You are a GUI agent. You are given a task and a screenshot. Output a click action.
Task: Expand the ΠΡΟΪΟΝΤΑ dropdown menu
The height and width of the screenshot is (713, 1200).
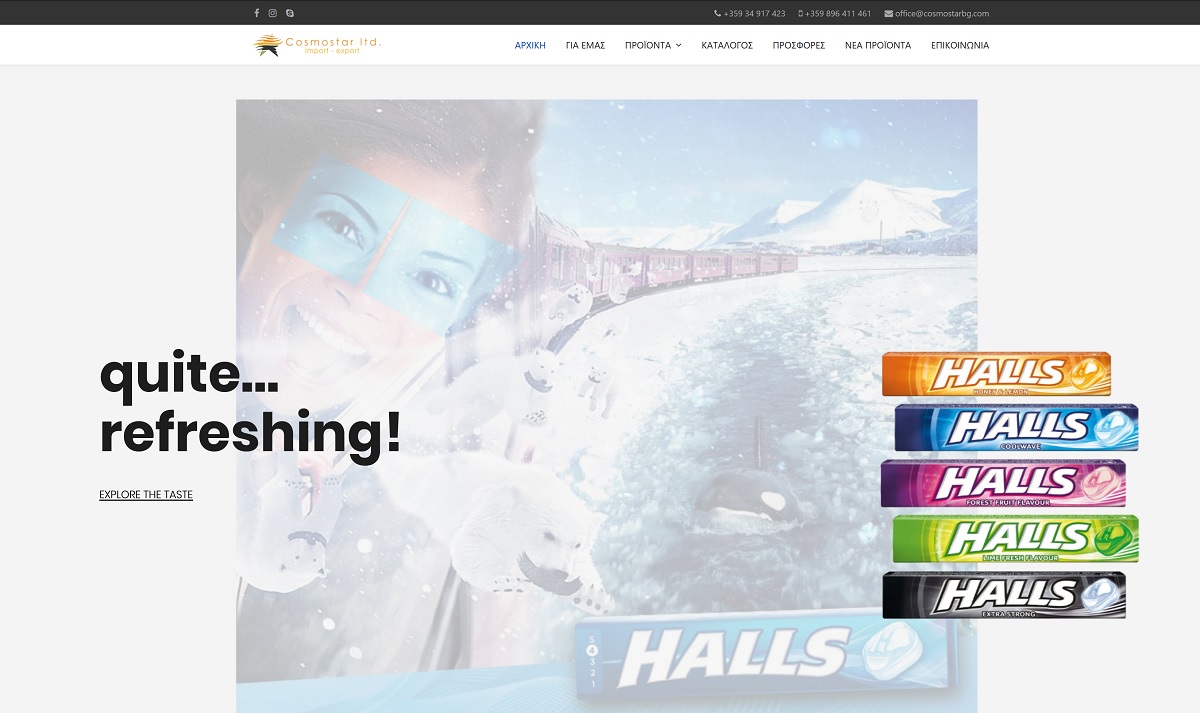coord(653,45)
